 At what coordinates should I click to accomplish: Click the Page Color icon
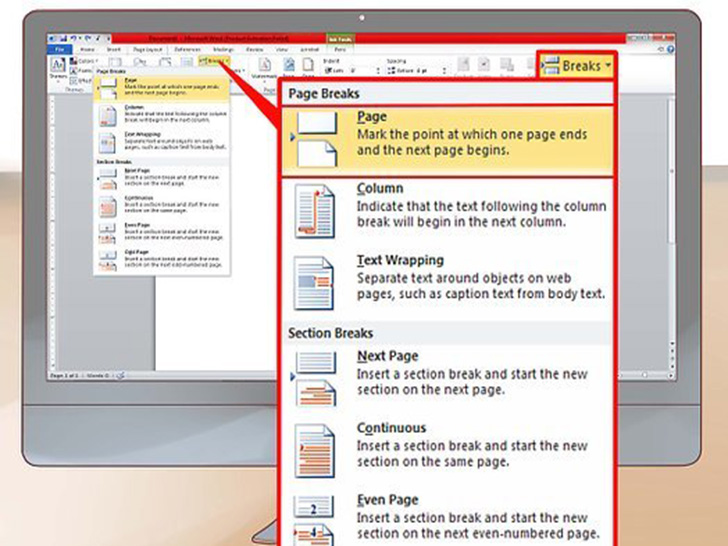pos(289,67)
